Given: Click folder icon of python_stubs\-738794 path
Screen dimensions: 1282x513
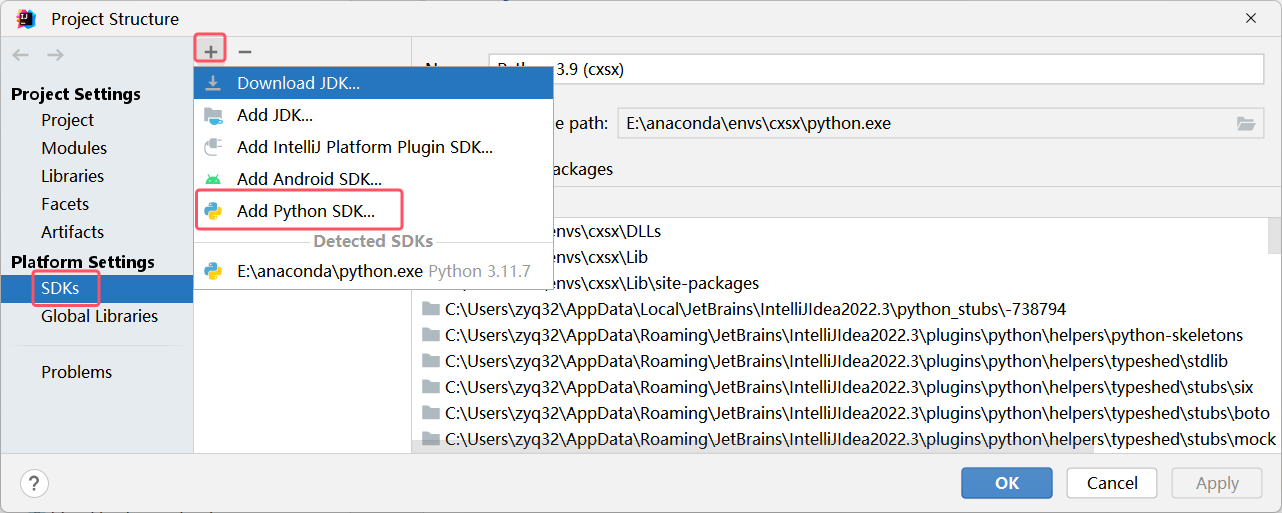Looking at the screenshot, I should [431, 309].
